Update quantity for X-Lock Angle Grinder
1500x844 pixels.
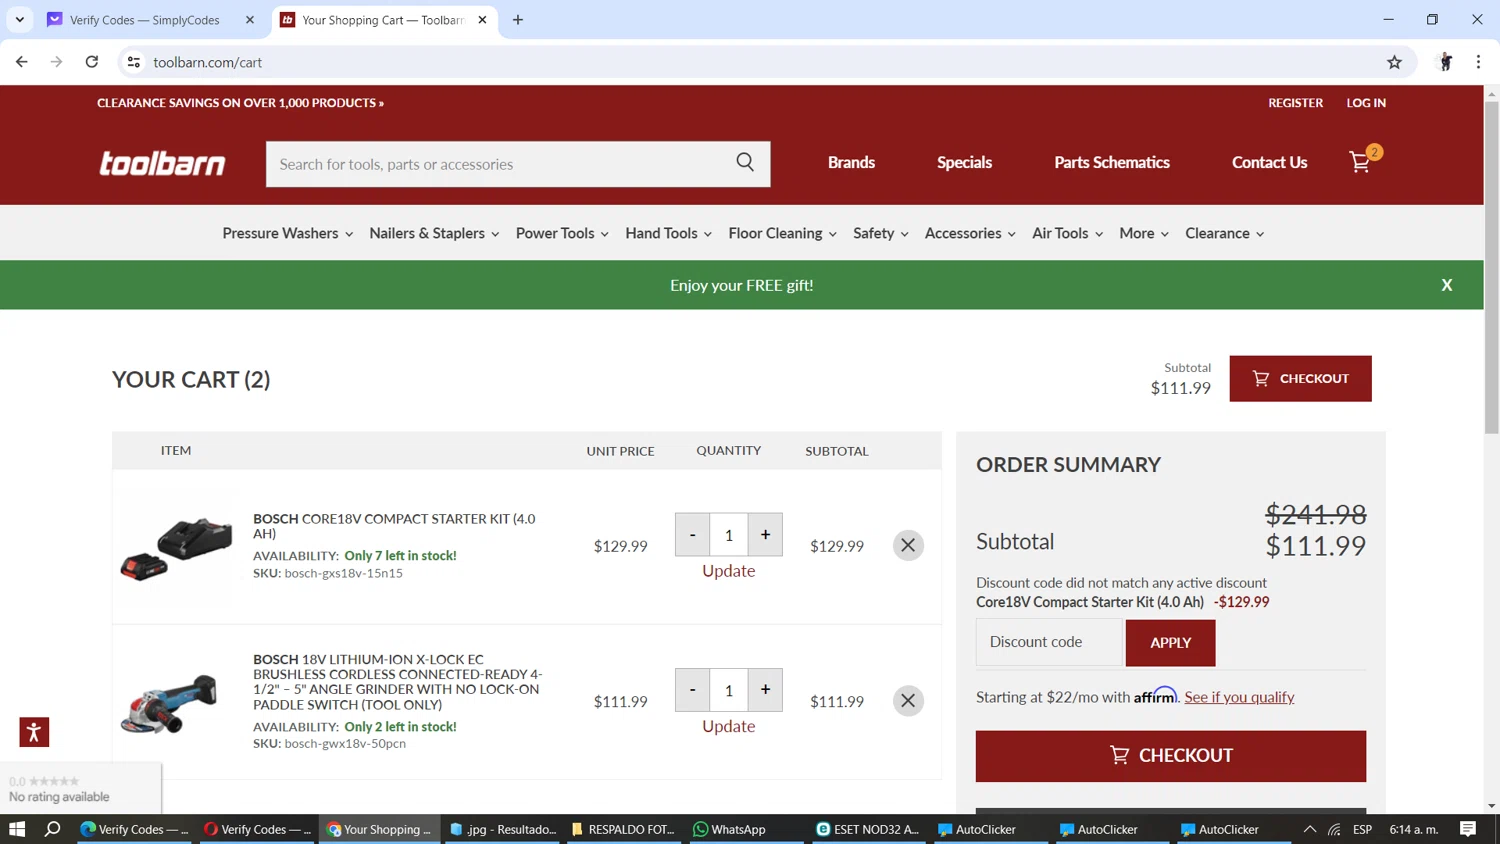click(x=728, y=726)
